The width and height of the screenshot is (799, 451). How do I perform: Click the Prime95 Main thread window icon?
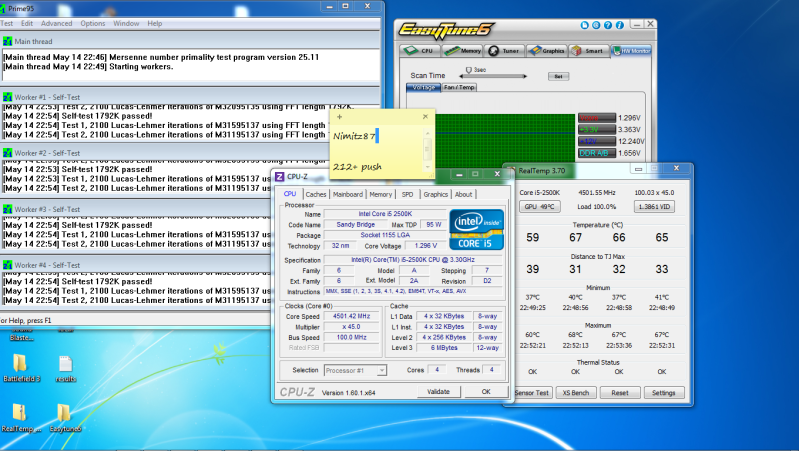coord(8,41)
